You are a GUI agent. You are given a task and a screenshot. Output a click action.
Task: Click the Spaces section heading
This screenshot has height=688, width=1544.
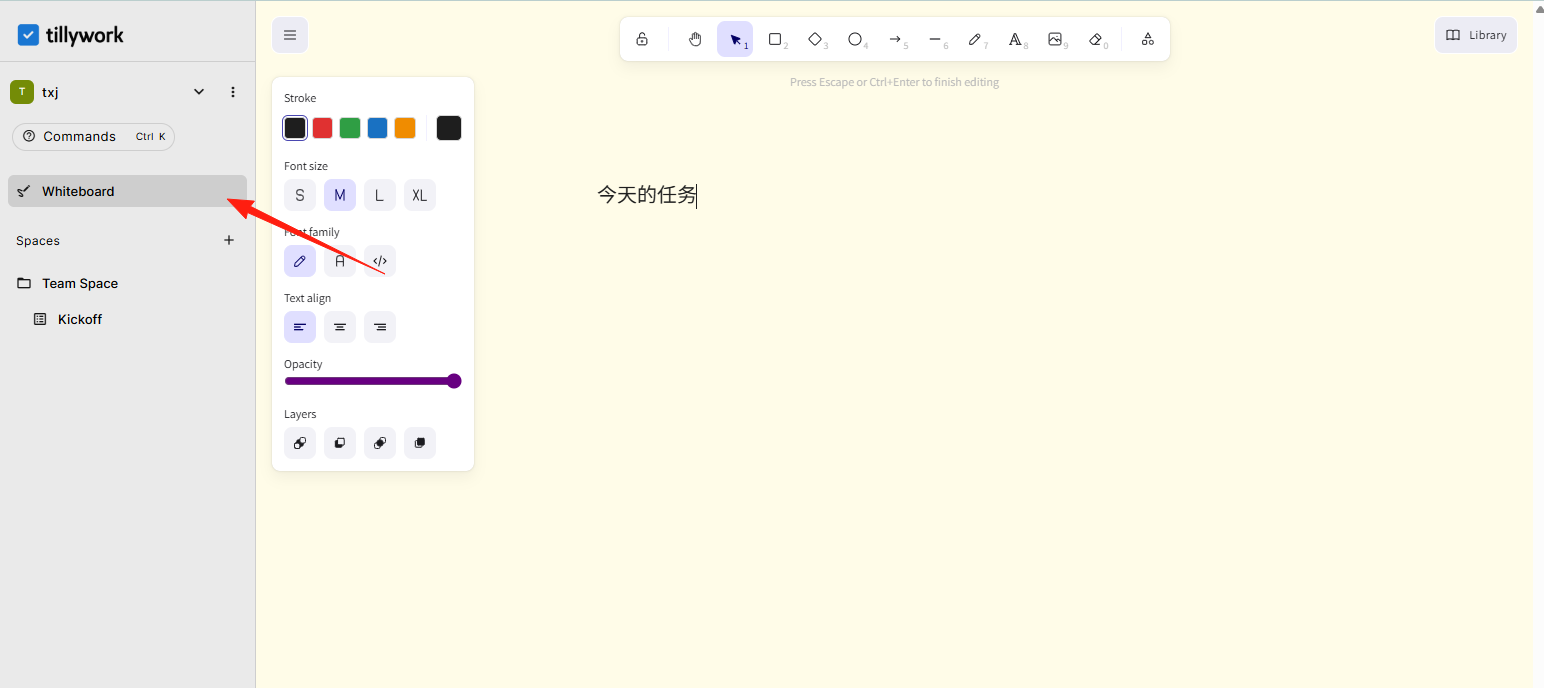pyautogui.click(x=38, y=241)
